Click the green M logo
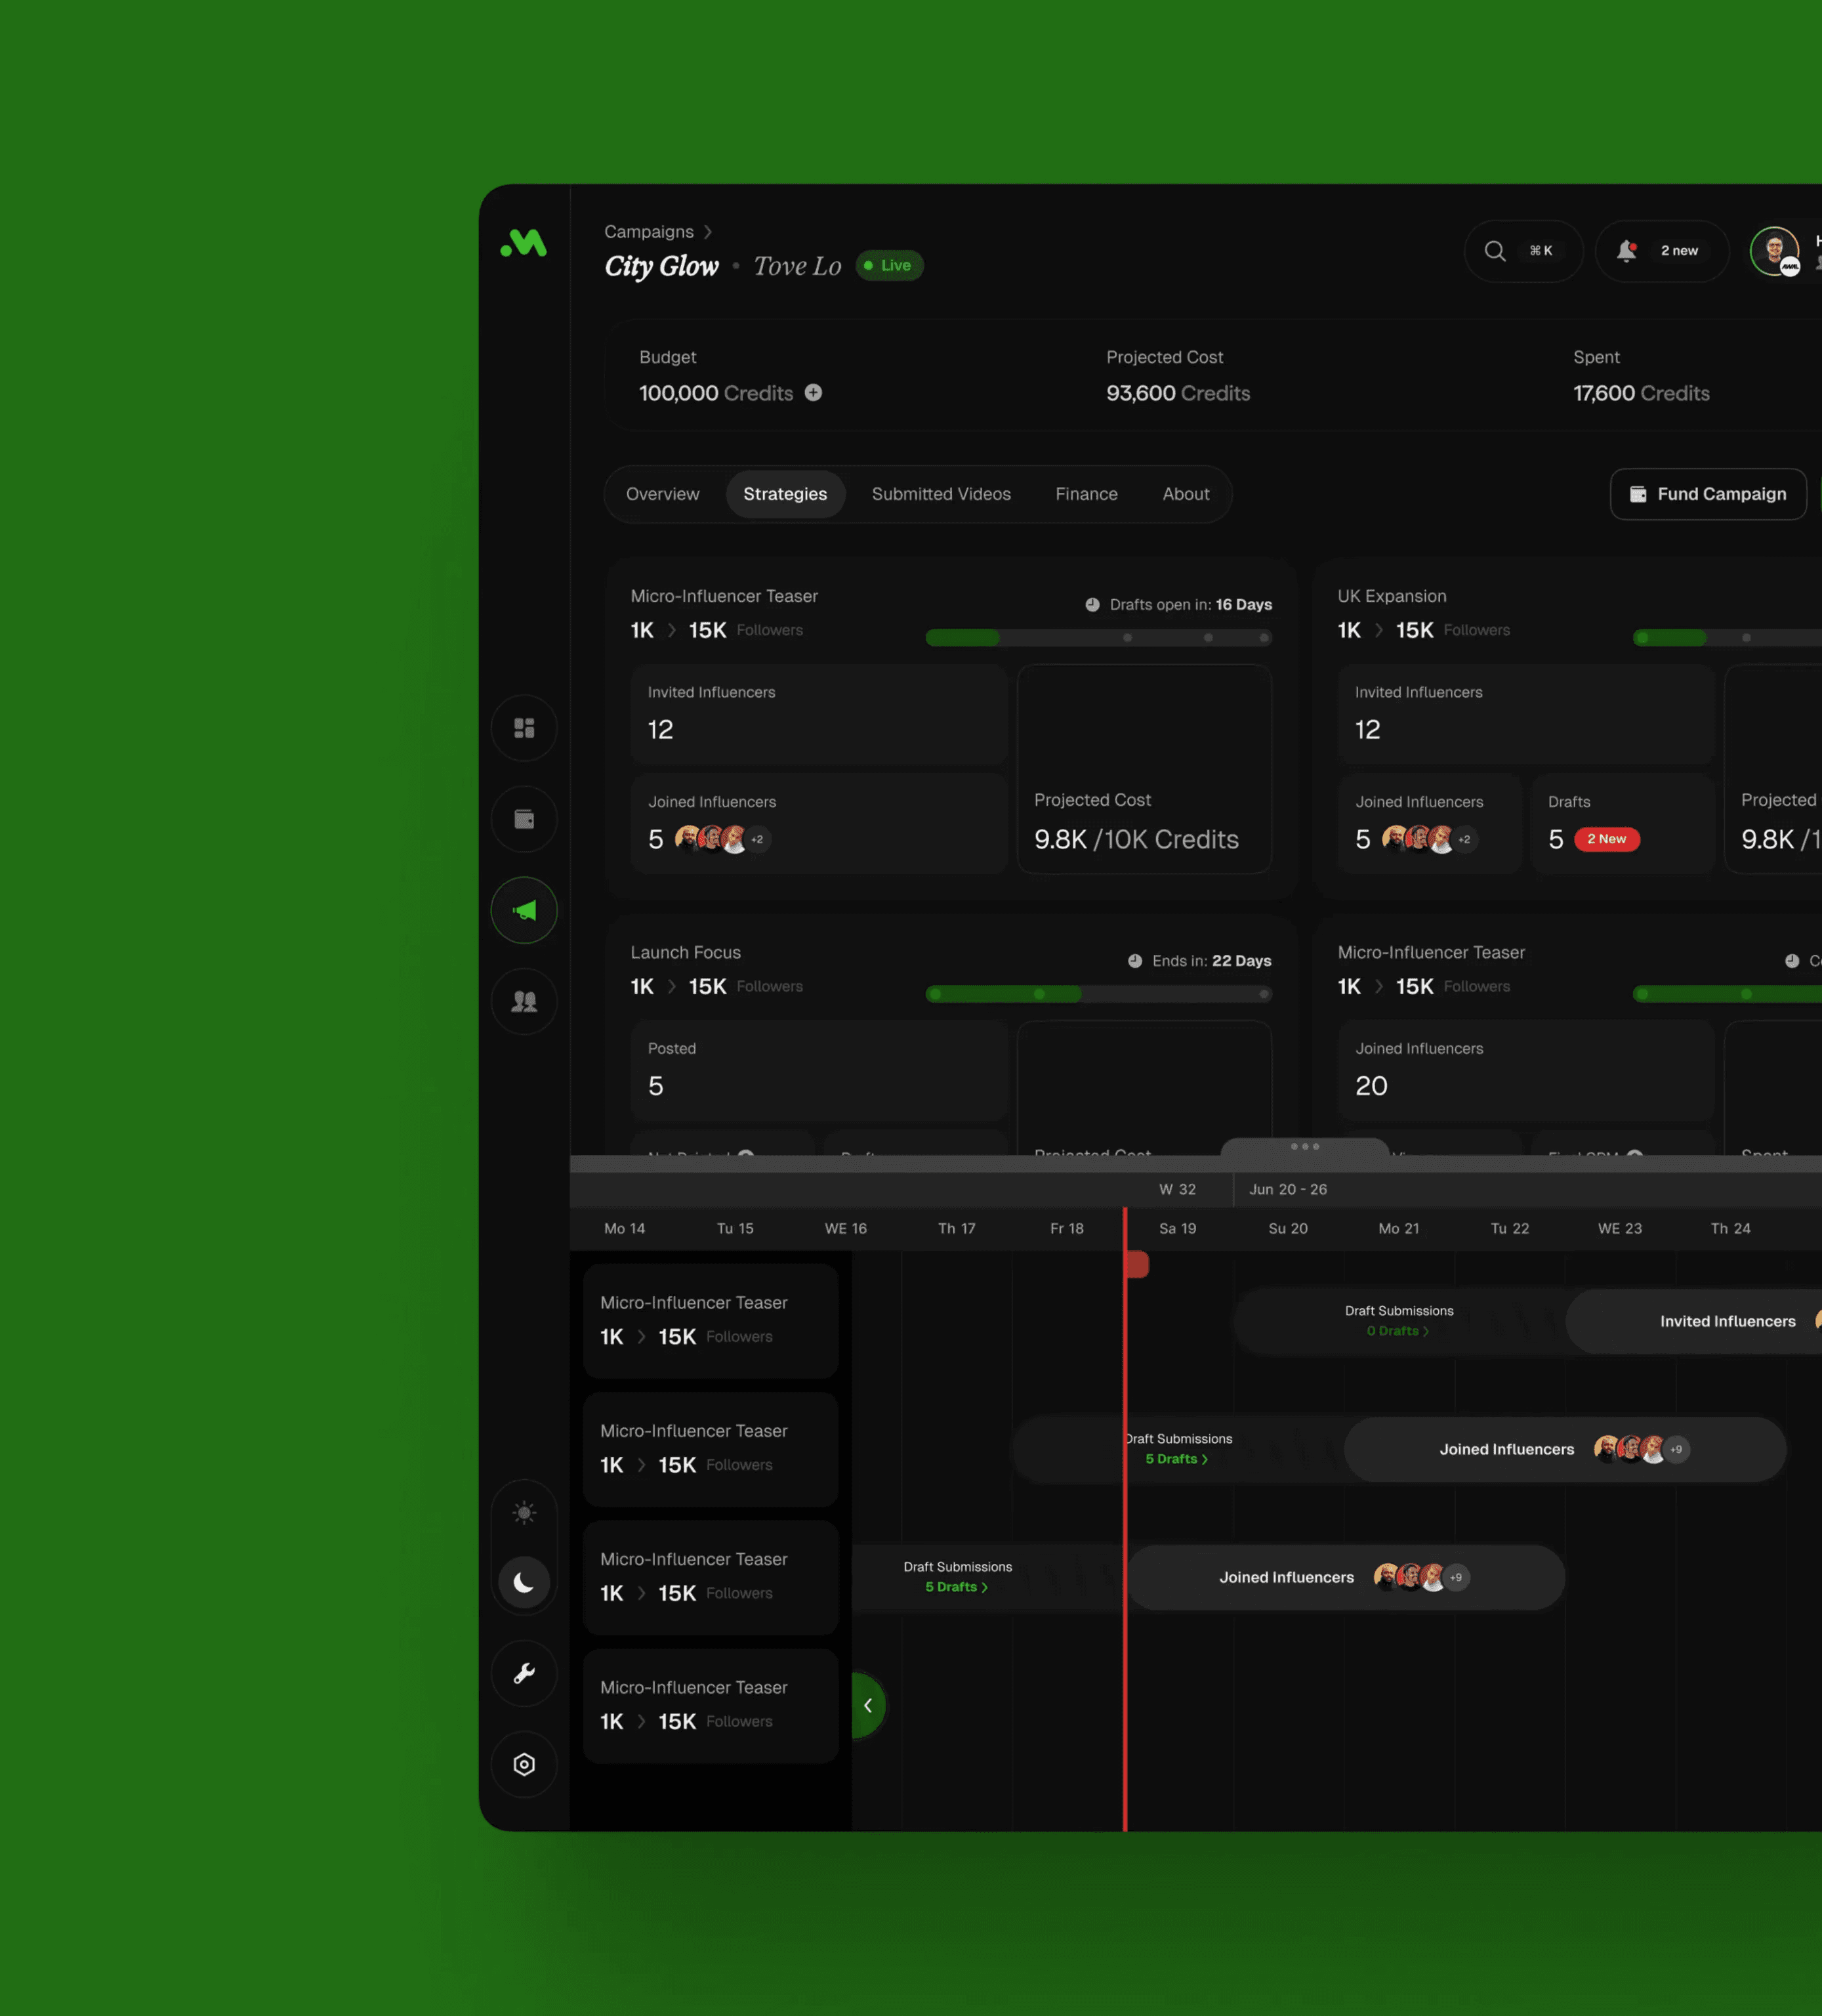Image resolution: width=1822 pixels, height=2016 pixels. [x=524, y=243]
